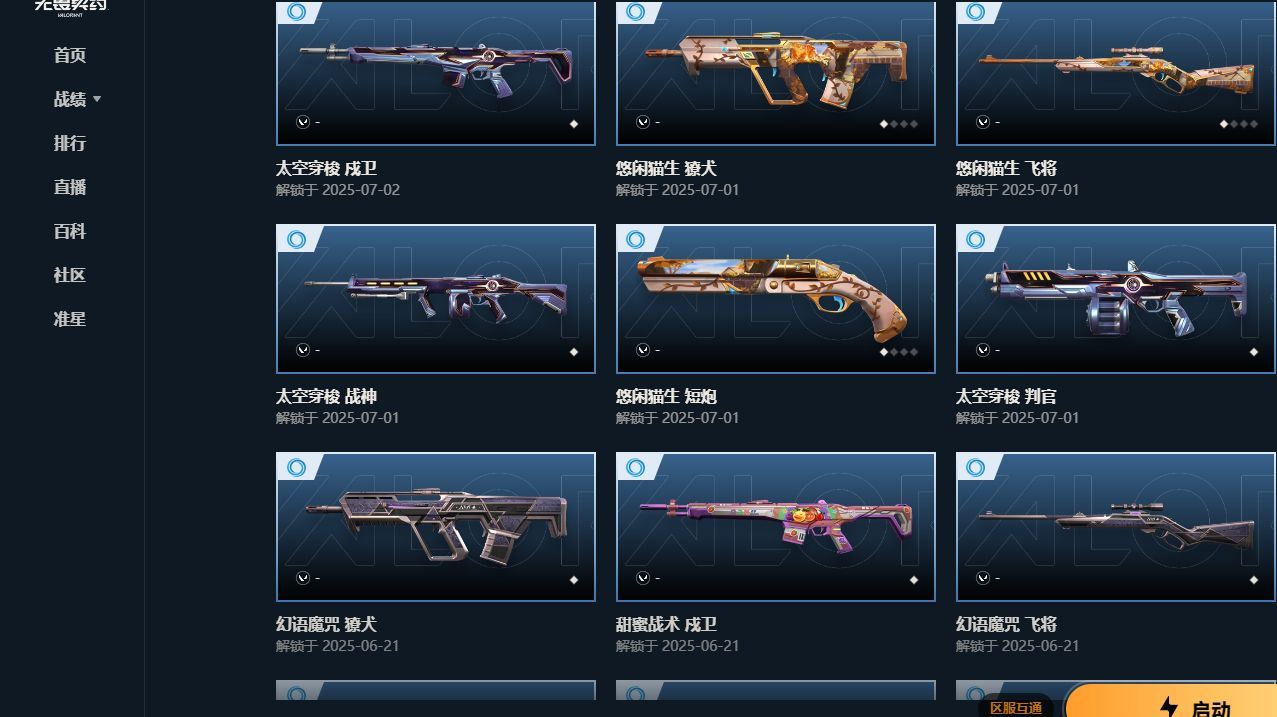Click the ring badge on 悠闲猫生 獠犬 card
This screenshot has height=717, width=1277.
tap(636, 12)
